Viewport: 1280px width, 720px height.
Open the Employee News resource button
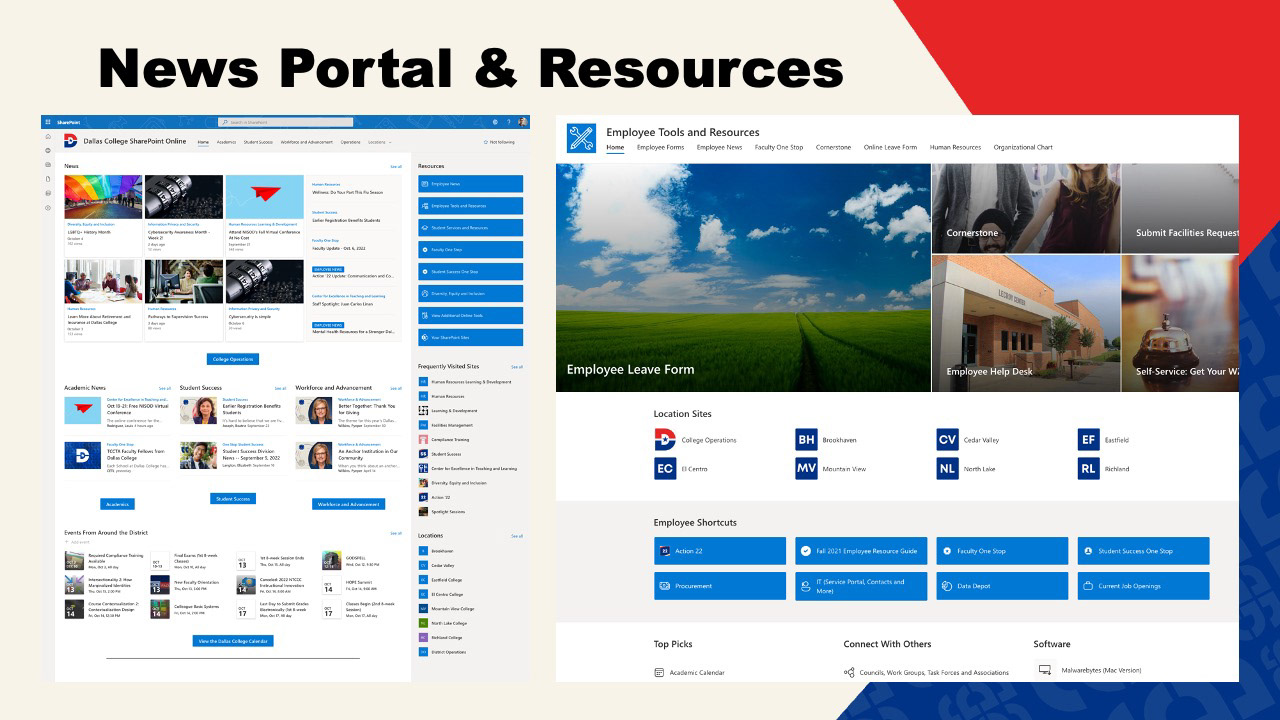[x=470, y=184]
